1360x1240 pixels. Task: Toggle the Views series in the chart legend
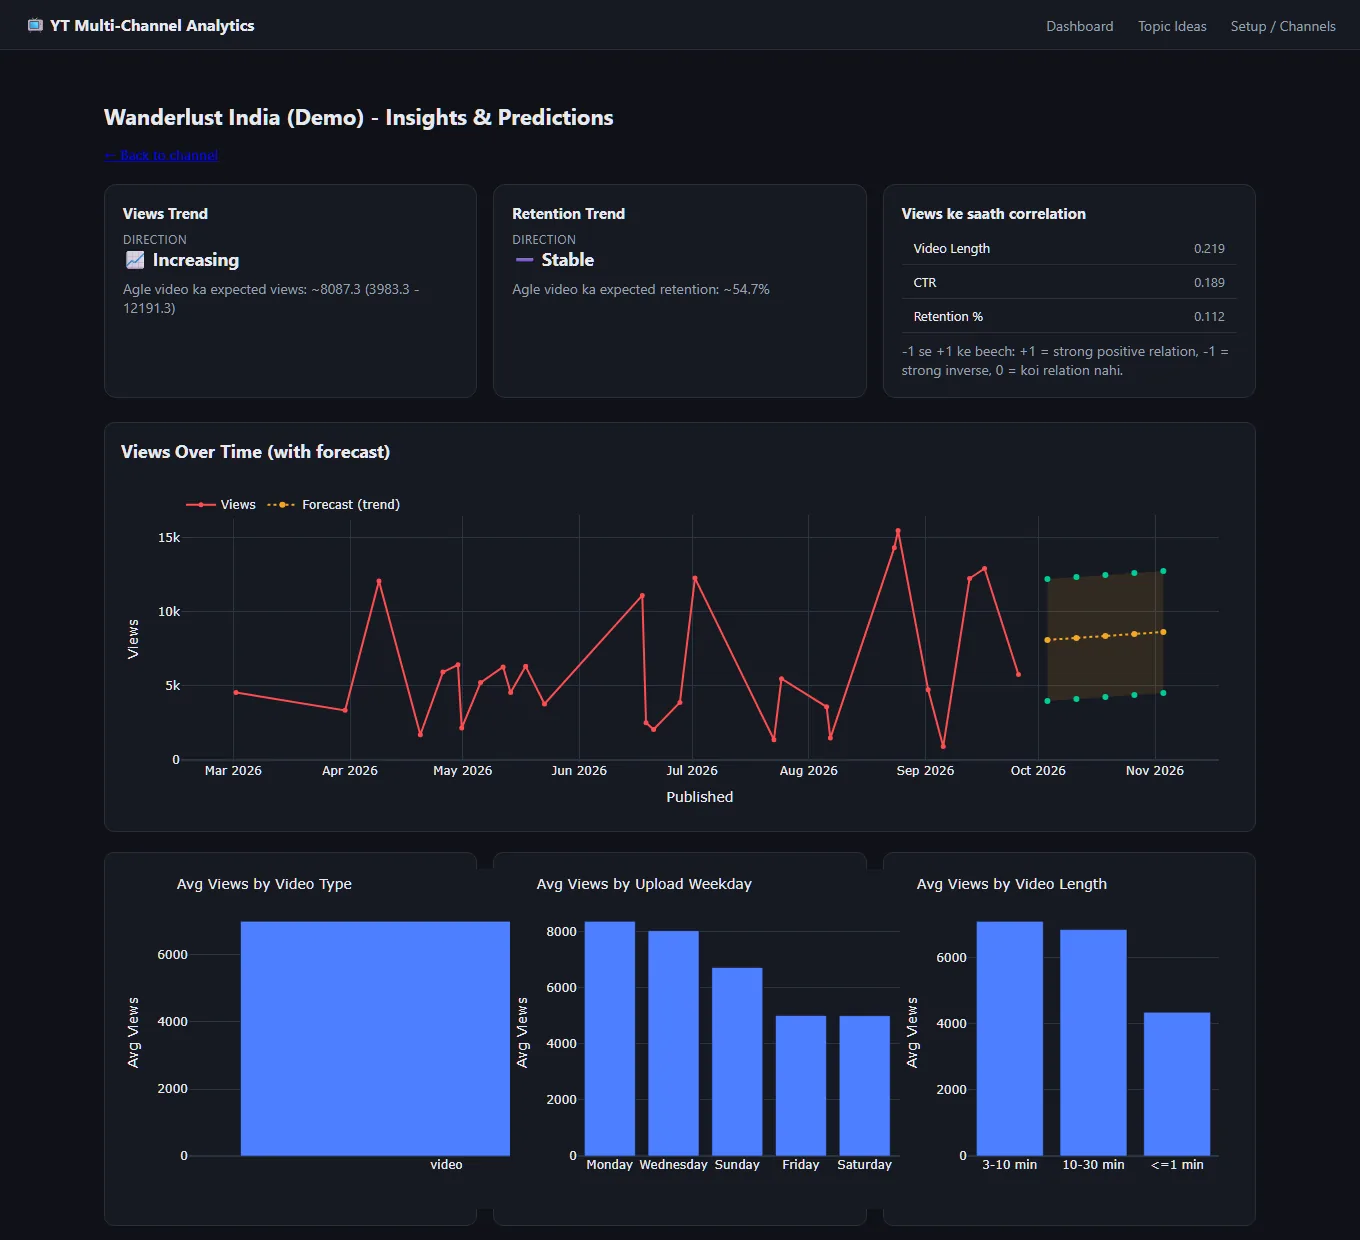click(x=221, y=505)
